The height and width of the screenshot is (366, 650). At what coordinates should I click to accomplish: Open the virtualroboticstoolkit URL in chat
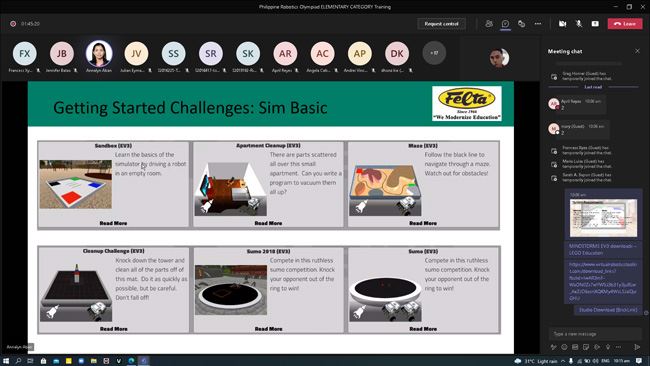603,281
